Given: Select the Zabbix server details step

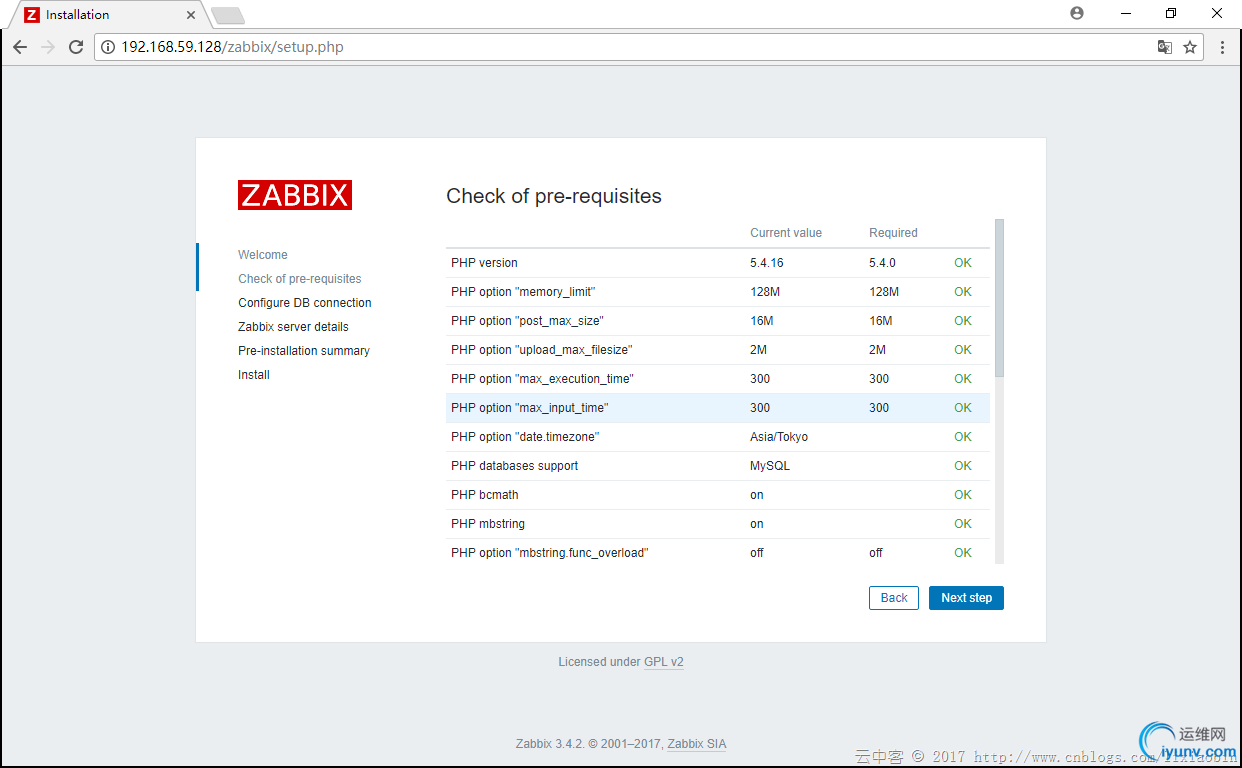Looking at the screenshot, I should click(x=293, y=327).
